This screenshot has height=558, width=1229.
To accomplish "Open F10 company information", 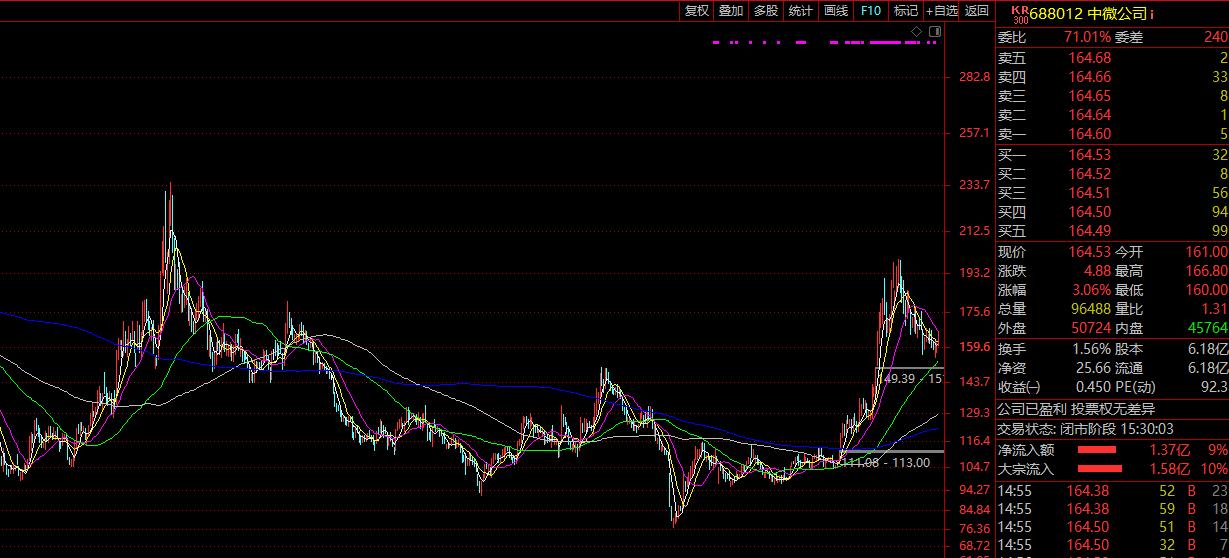I will (x=871, y=11).
